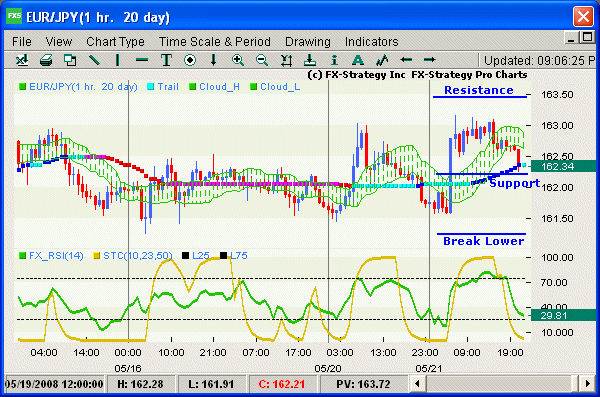This screenshot has width=600, height=397.
Task: Click the Cloud_L legend entry
Action: [275, 87]
